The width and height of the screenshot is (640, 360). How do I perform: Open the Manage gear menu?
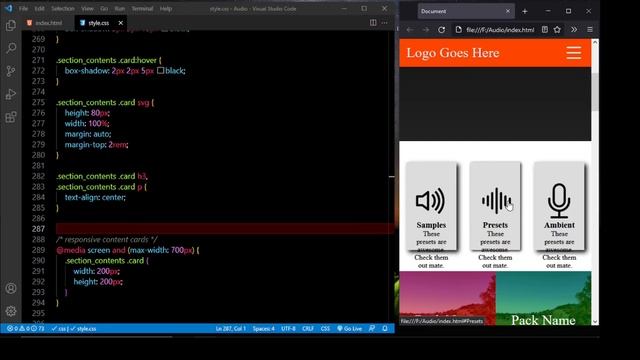pos(11,311)
